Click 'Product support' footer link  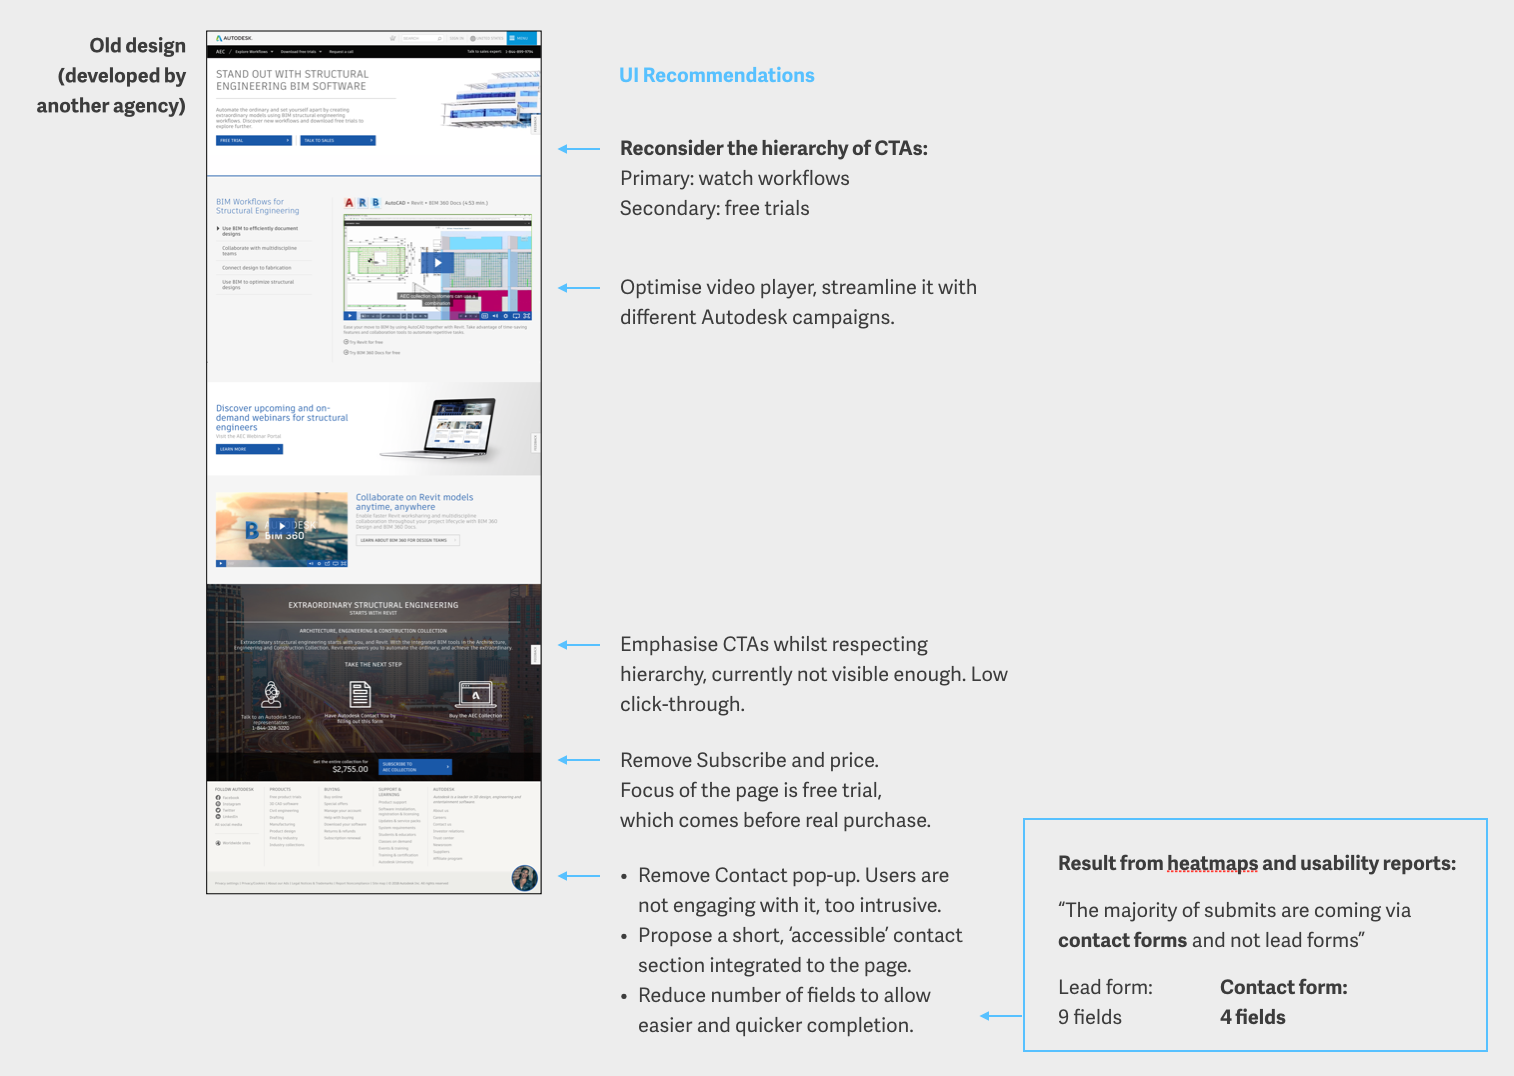392,802
